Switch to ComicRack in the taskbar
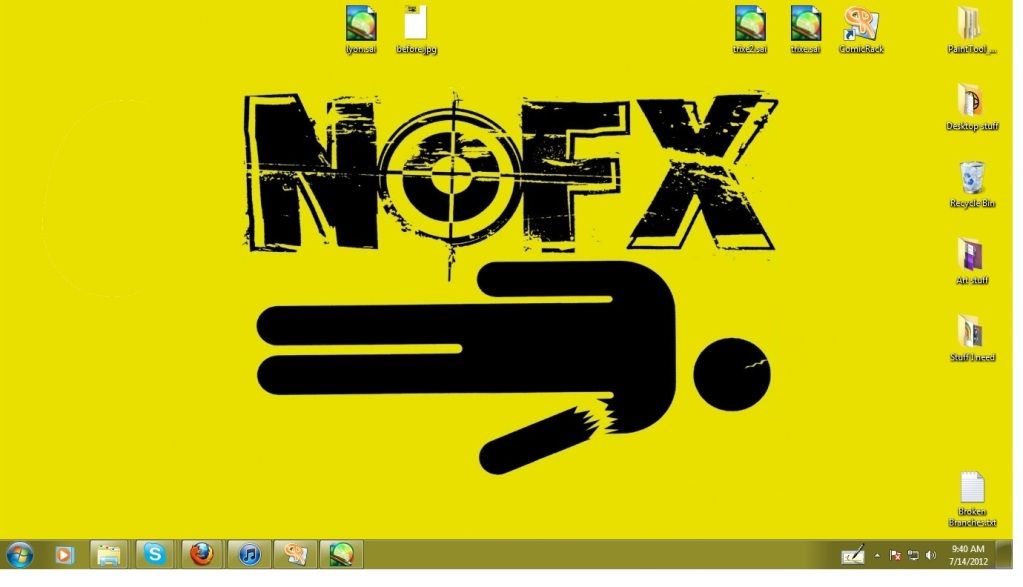This screenshot has height=587, width=1023. [295, 555]
